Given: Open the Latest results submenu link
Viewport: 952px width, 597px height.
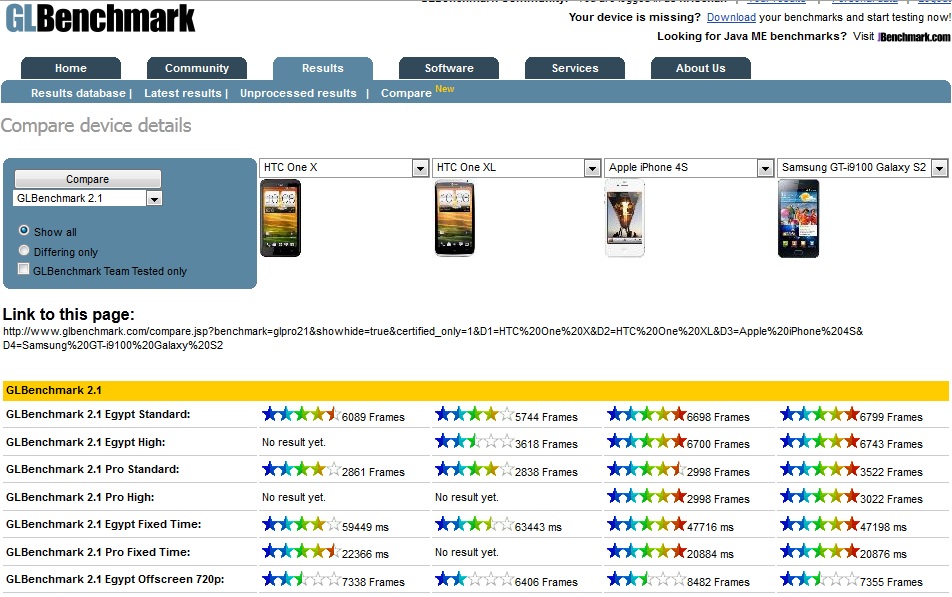Looking at the screenshot, I should coord(183,93).
